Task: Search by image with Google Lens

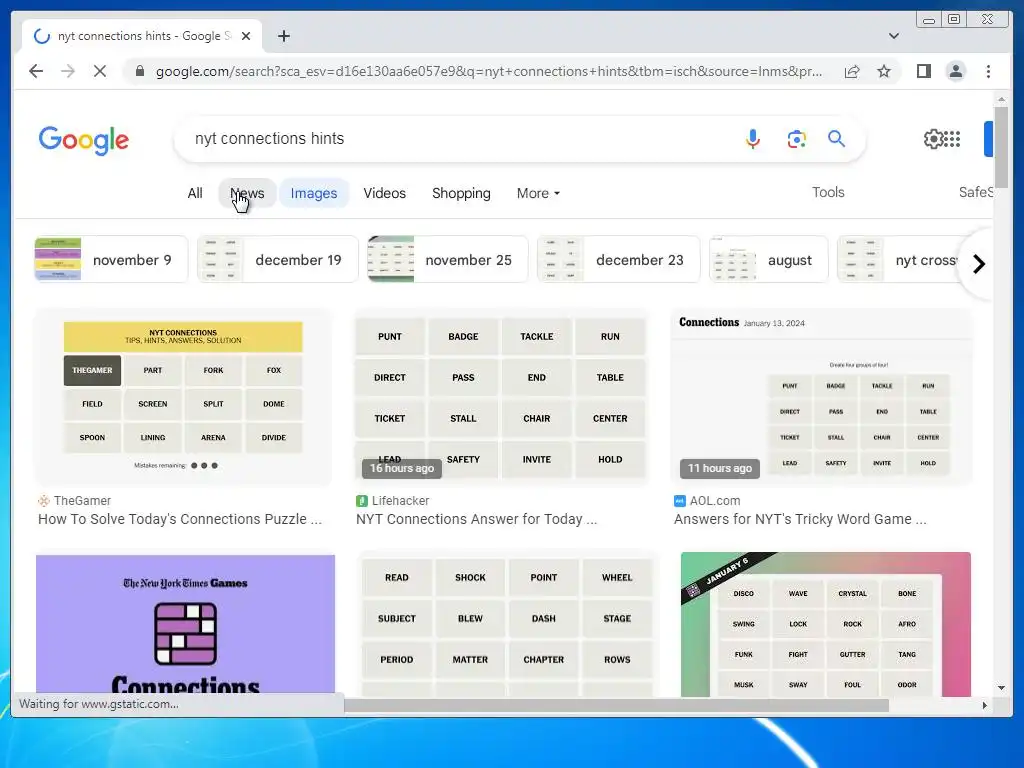Action: coord(796,138)
